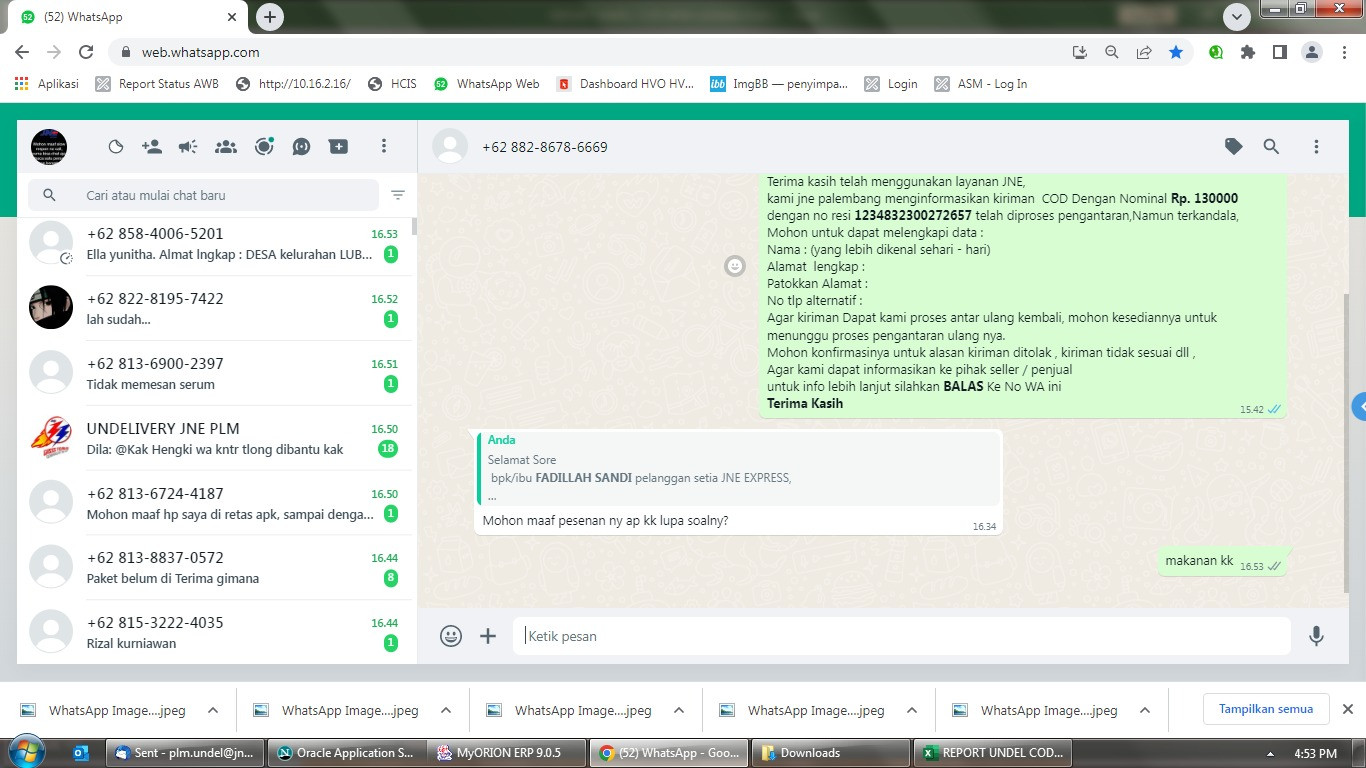Open Chrome tab search chevron

(x=1237, y=17)
